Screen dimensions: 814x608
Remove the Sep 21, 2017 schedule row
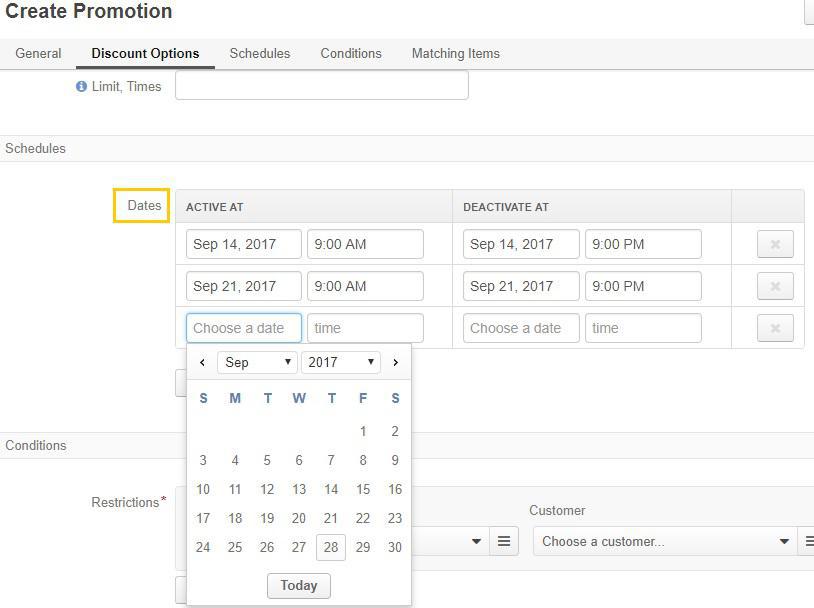pos(775,286)
